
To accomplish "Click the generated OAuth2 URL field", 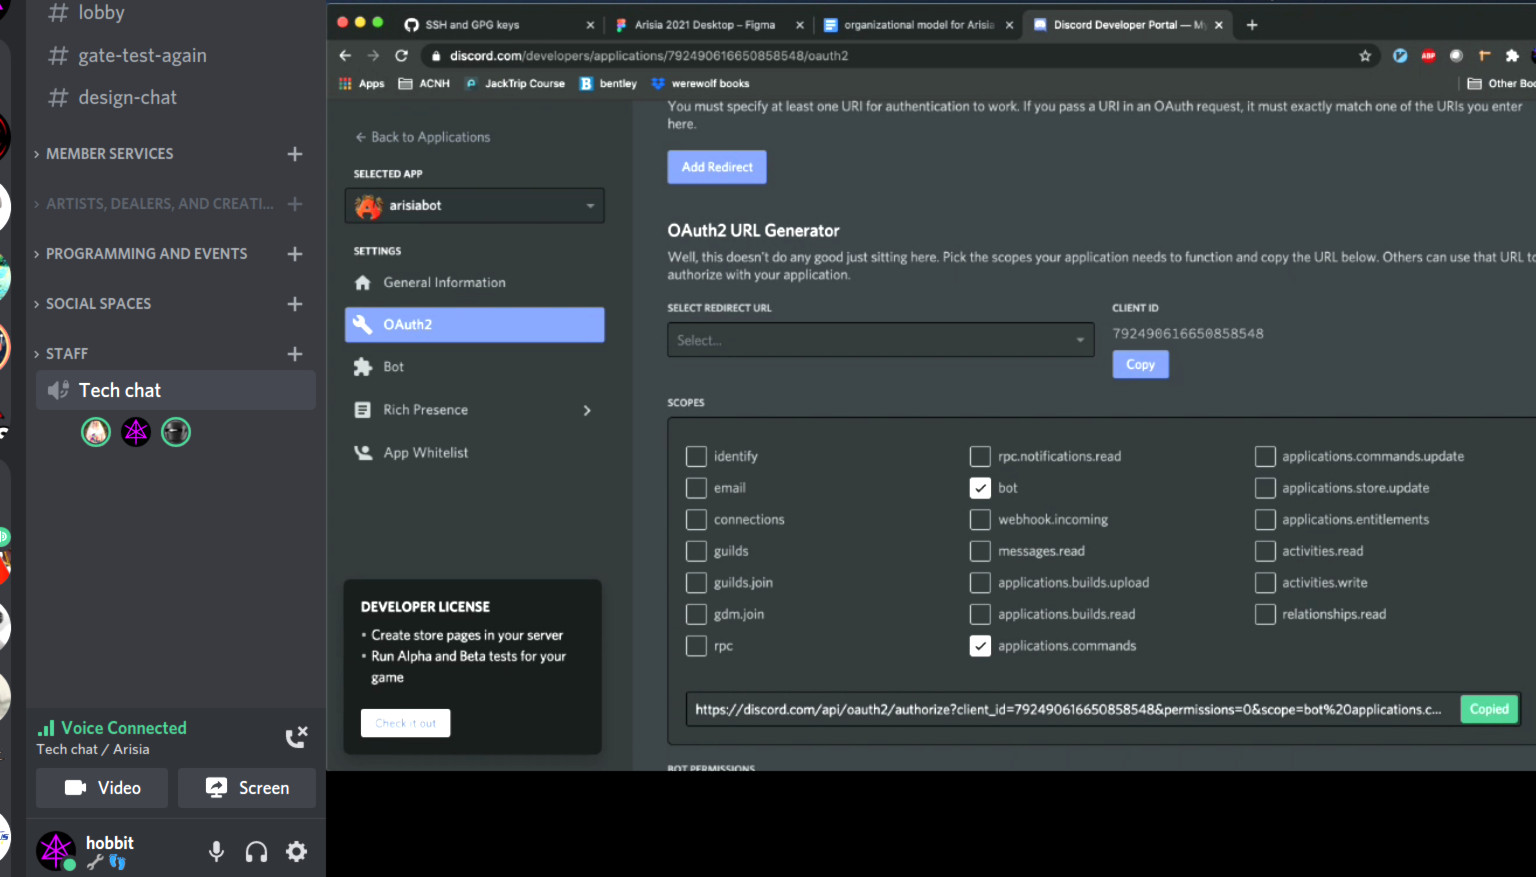I will coord(1068,709).
